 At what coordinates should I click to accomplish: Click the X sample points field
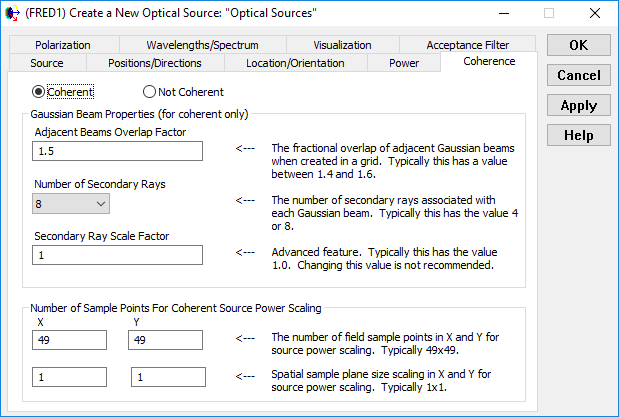[x=69, y=340]
